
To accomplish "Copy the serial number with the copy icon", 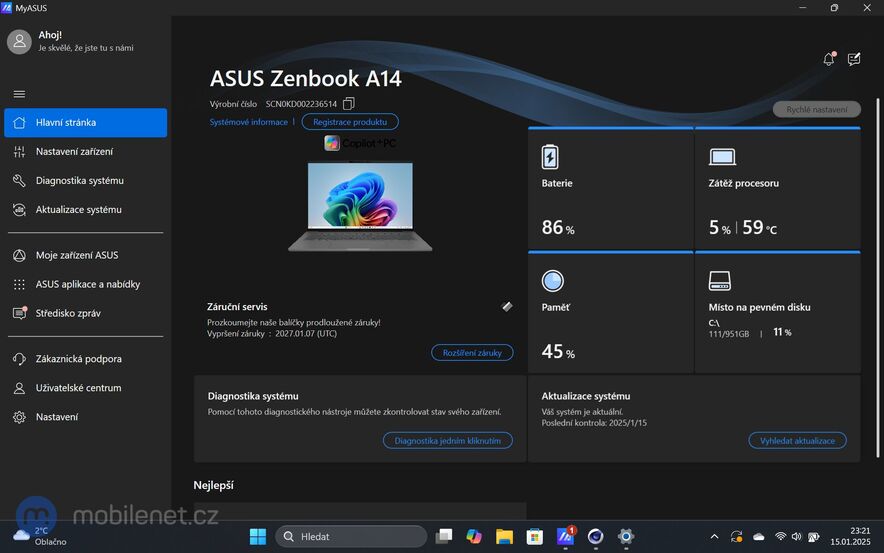I will (349, 104).
